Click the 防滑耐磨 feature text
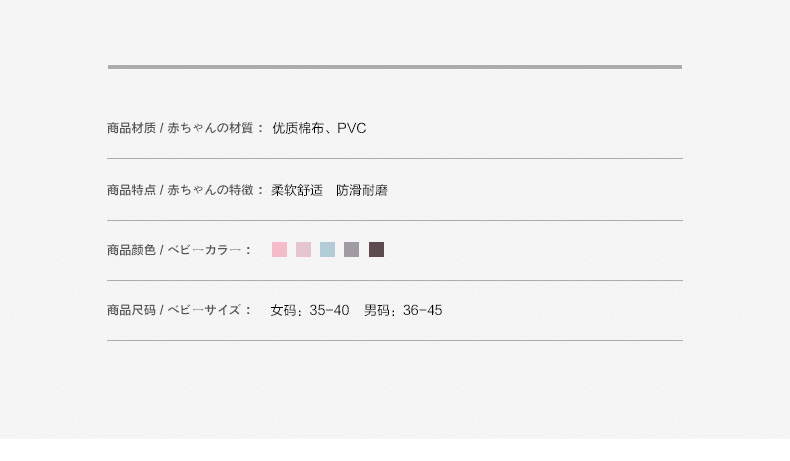The width and height of the screenshot is (790, 461). pos(362,190)
